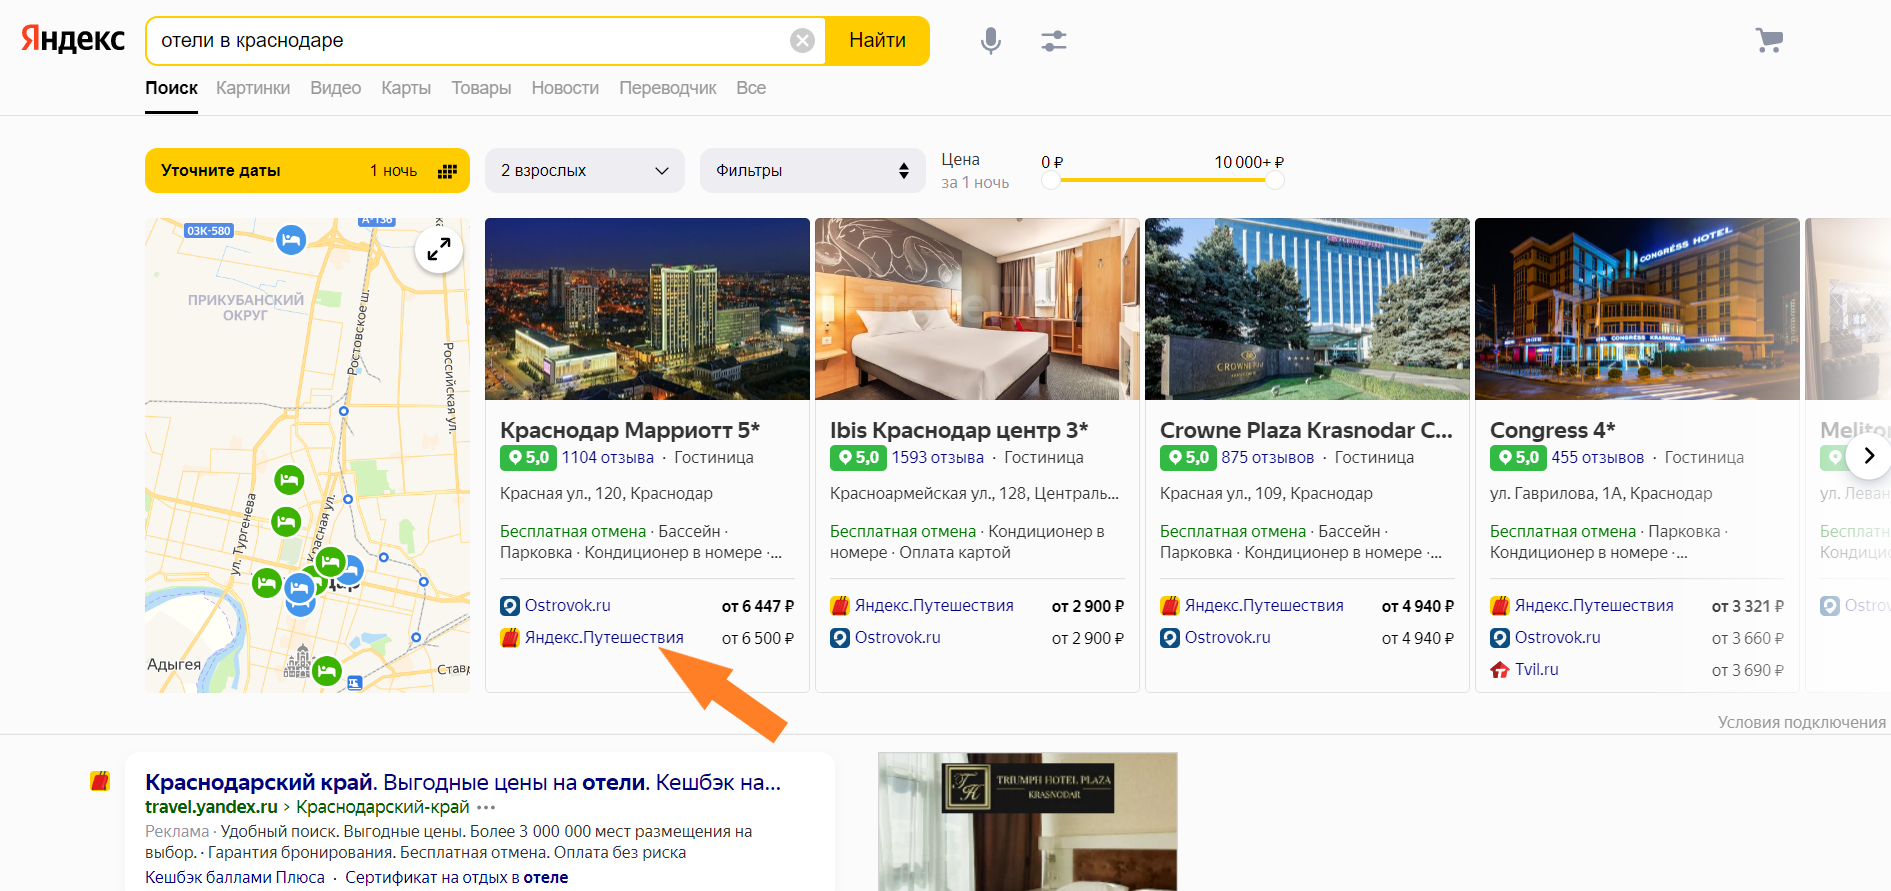
Task: Open Кешбэк баллами Плюса link
Action: click(235, 877)
